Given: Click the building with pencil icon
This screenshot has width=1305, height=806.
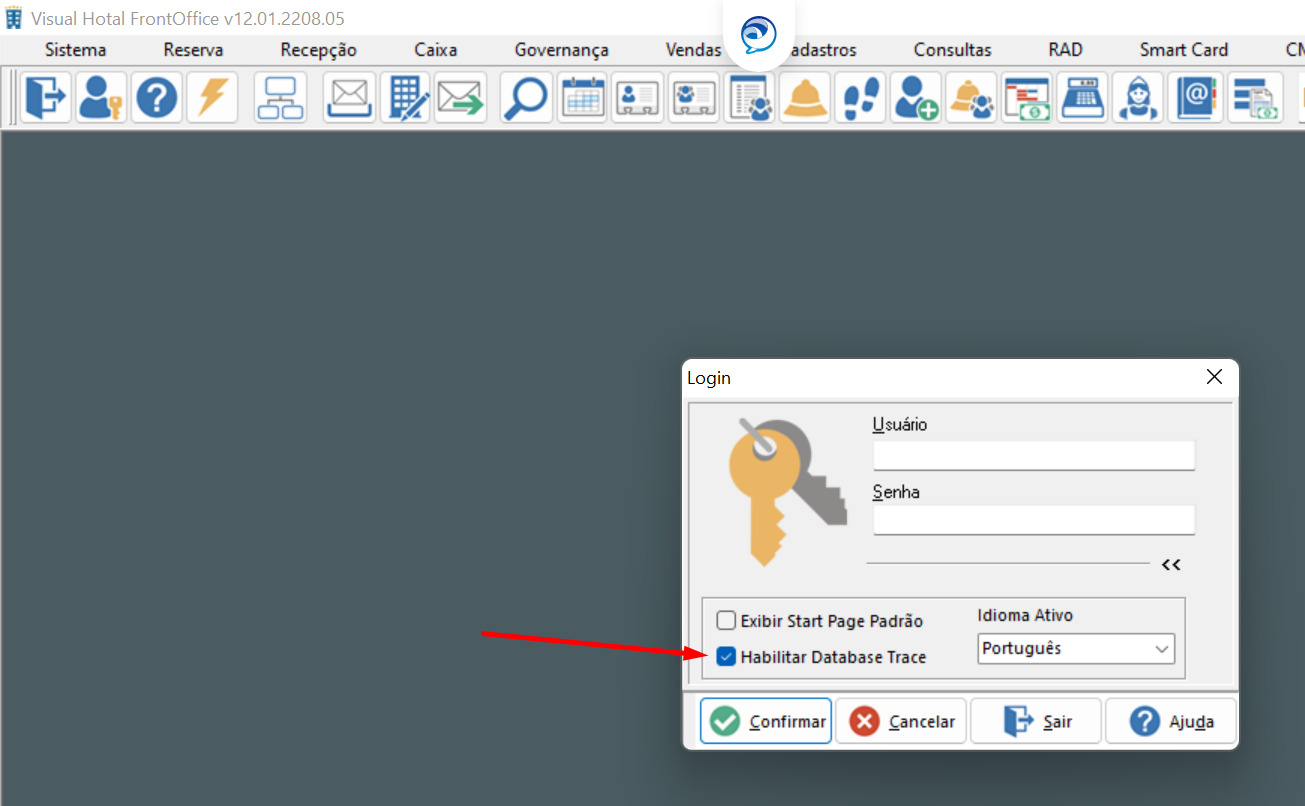Looking at the screenshot, I should point(405,97).
